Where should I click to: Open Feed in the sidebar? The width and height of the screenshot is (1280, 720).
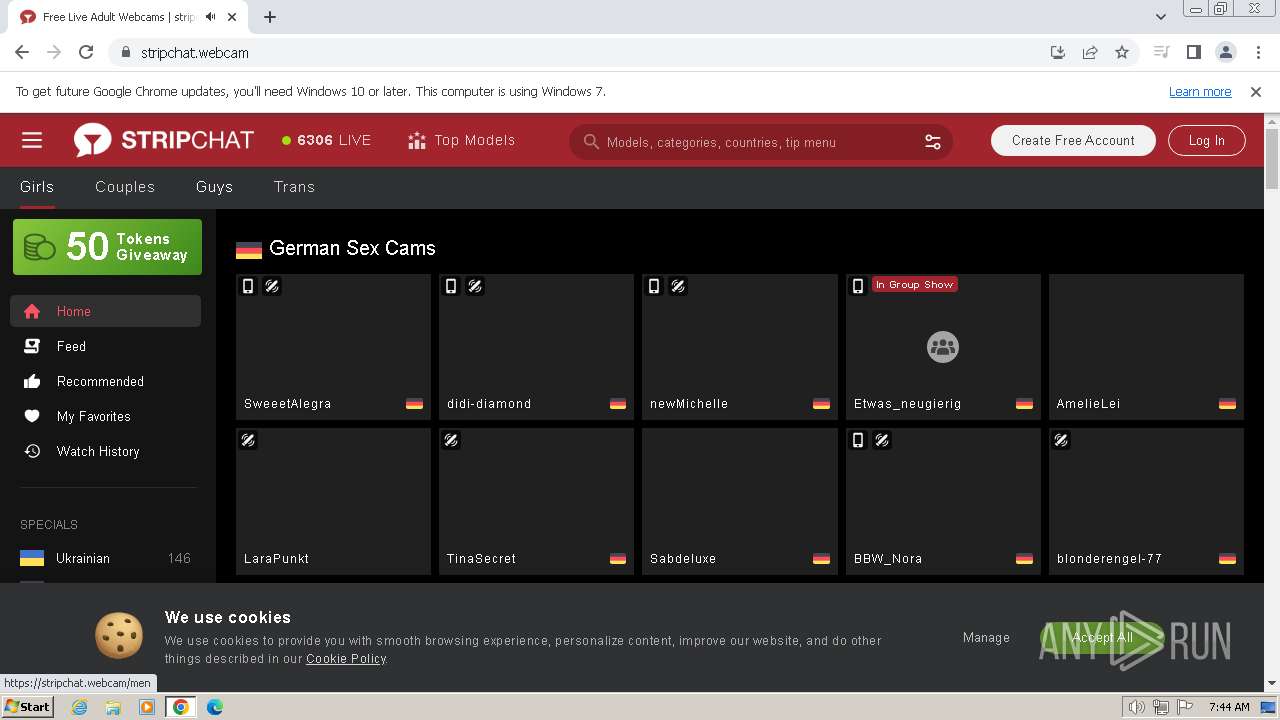[106, 346]
